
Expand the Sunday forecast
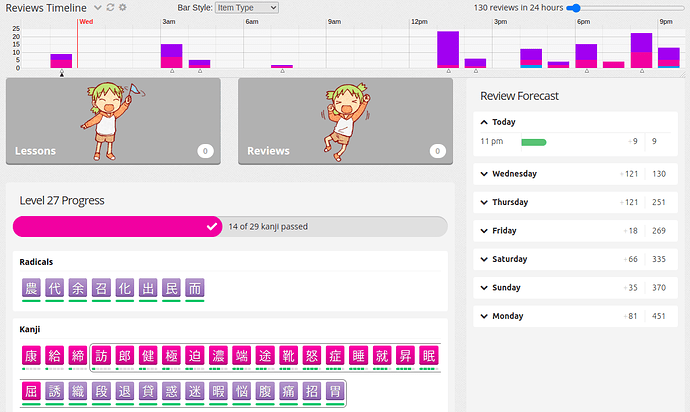575,287
